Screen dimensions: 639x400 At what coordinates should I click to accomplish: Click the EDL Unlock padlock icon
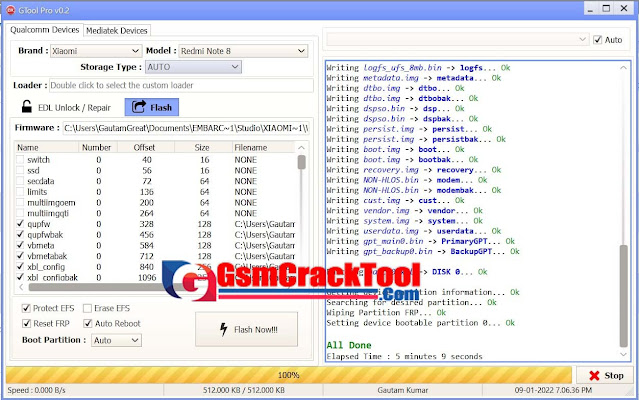(x=26, y=107)
